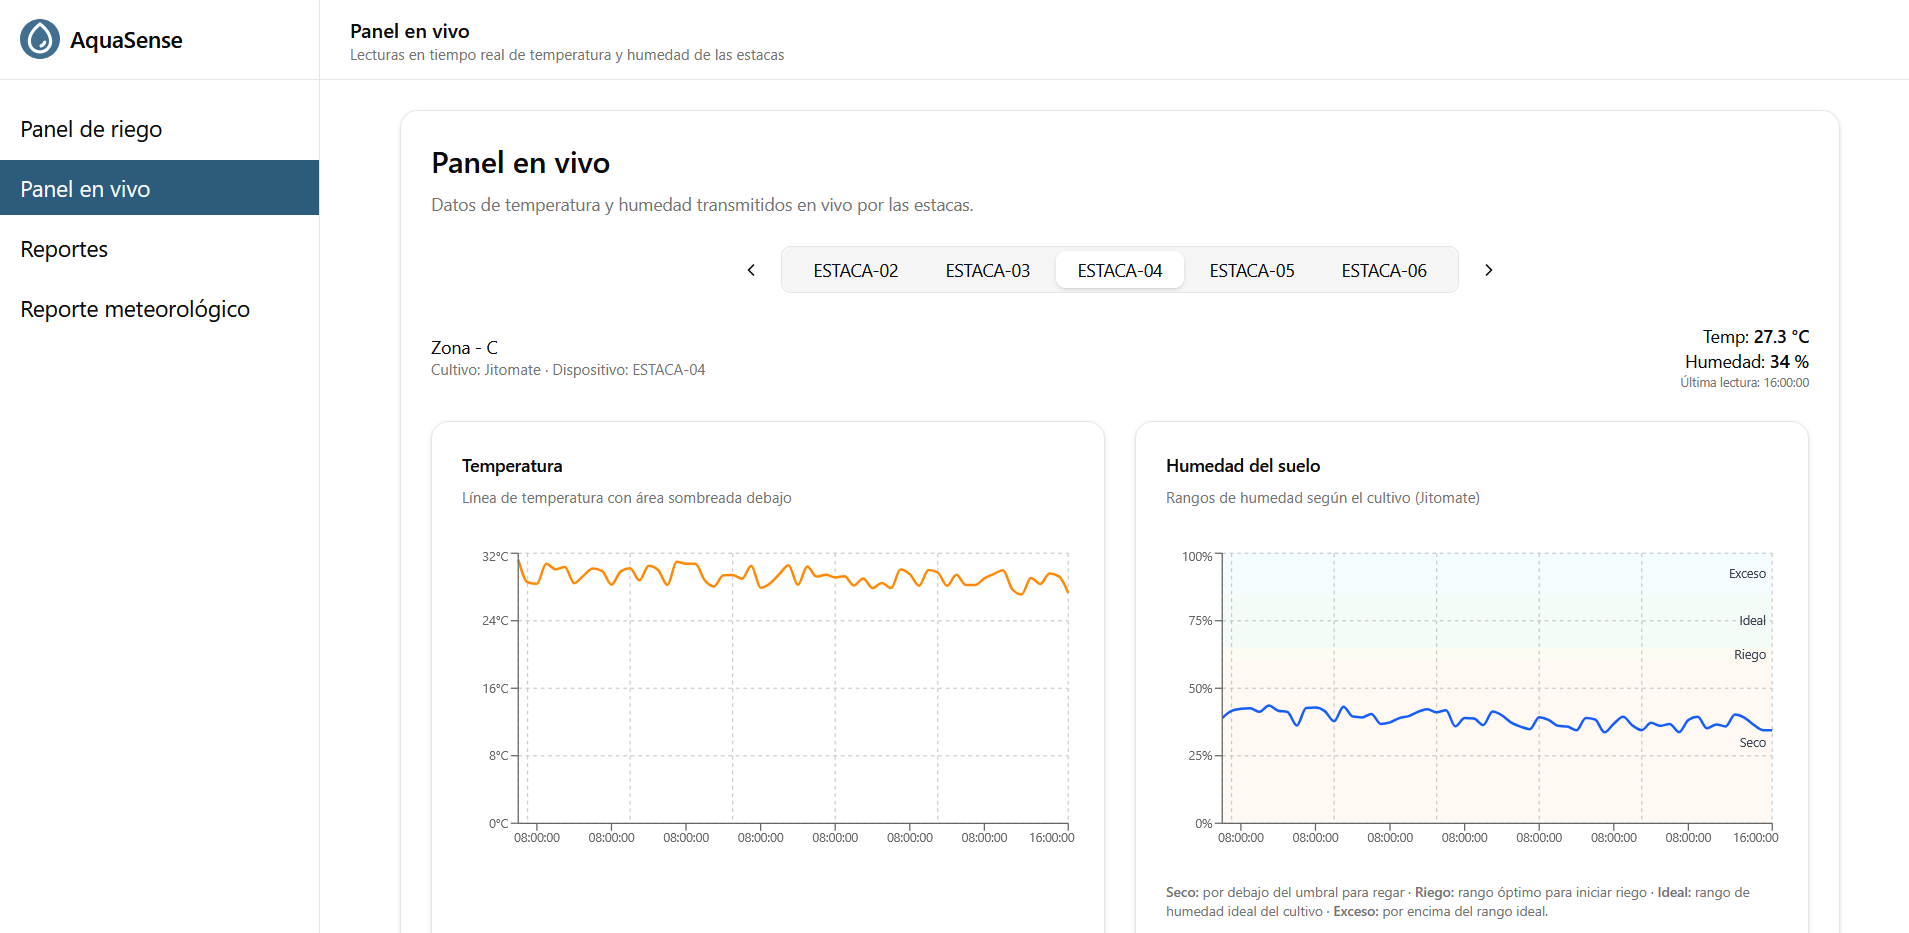This screenshot has width=1909, height=933.
Task: Click '16:00:00' on temperature chart axis
Action: pyautogui.click(x=1051, y=838)
